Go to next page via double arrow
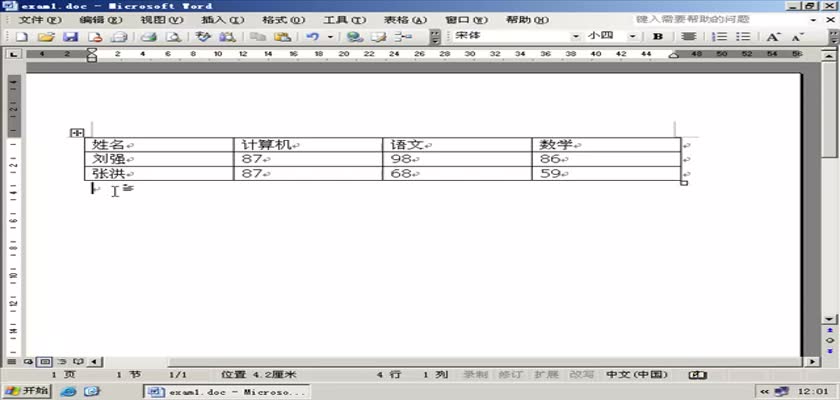 (x=829, y=350)
